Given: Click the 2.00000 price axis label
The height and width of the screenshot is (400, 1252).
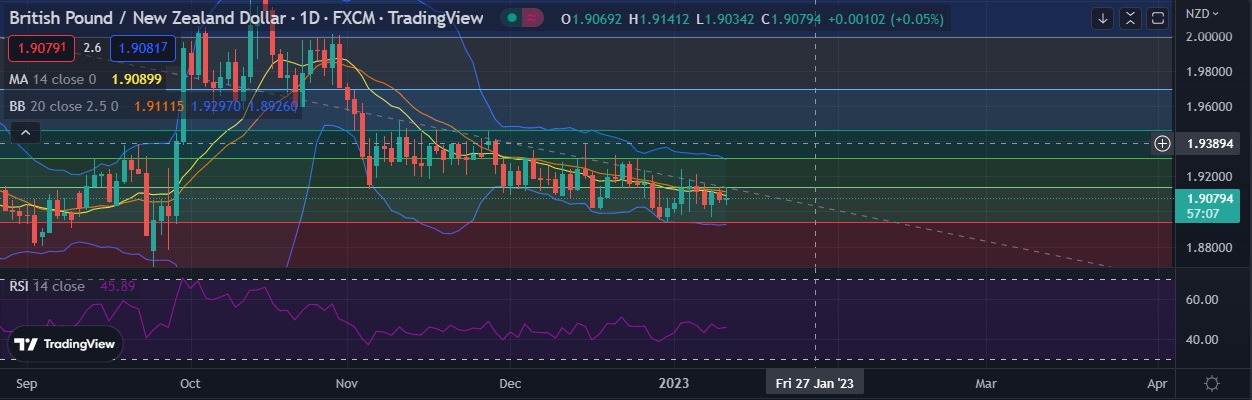Looking at the screenshot, I should [x=1208, y=36].
